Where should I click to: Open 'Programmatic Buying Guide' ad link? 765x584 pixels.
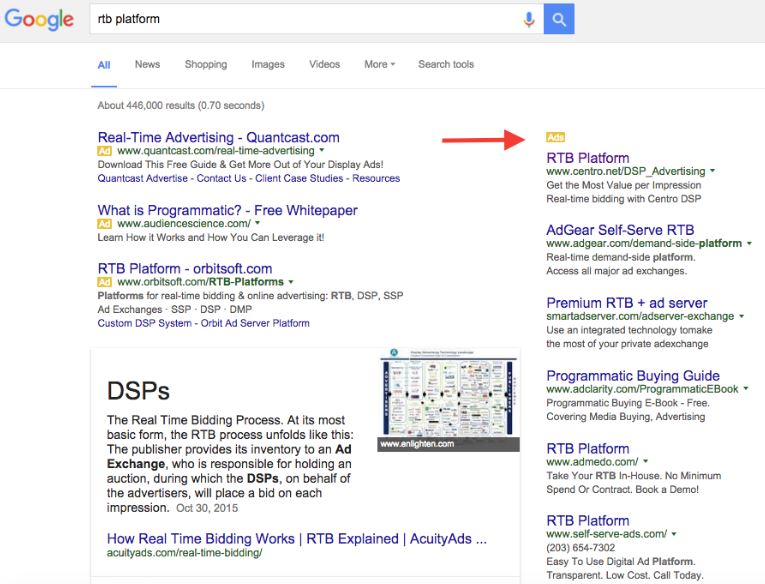(x=633, y=376)
